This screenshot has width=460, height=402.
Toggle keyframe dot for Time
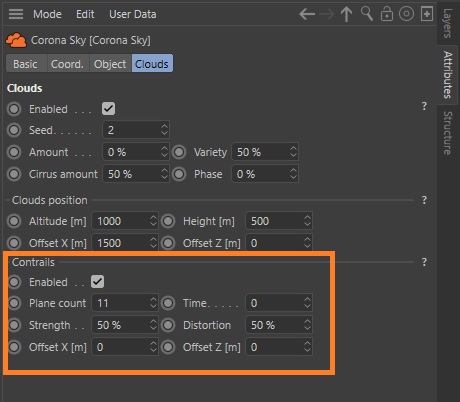coord(168,303)
